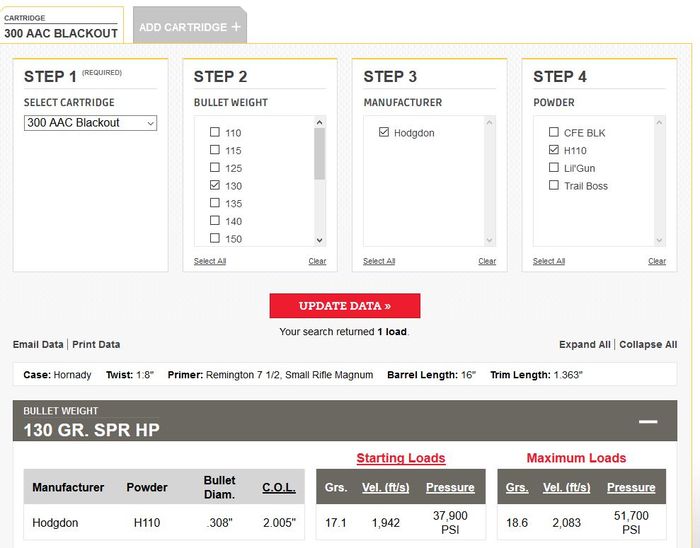Screen dimensions: 700x548
Task: Collapse the 130 GR. SPR HP section
Action: click(x=648, y=422)
